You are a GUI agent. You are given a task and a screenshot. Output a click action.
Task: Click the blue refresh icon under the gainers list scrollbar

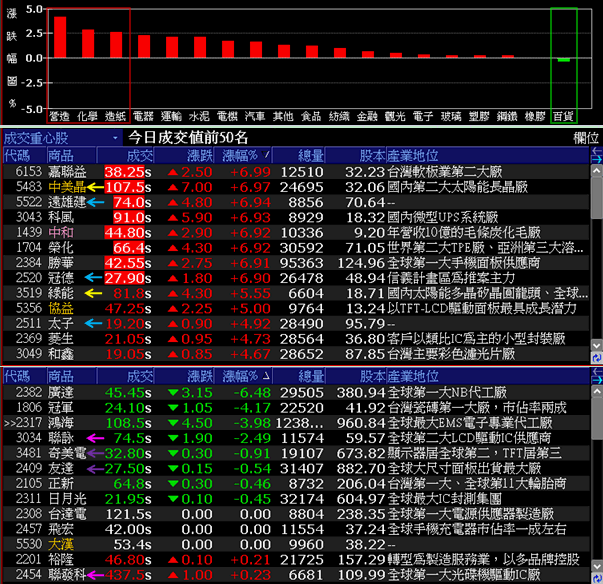[596, 358]
